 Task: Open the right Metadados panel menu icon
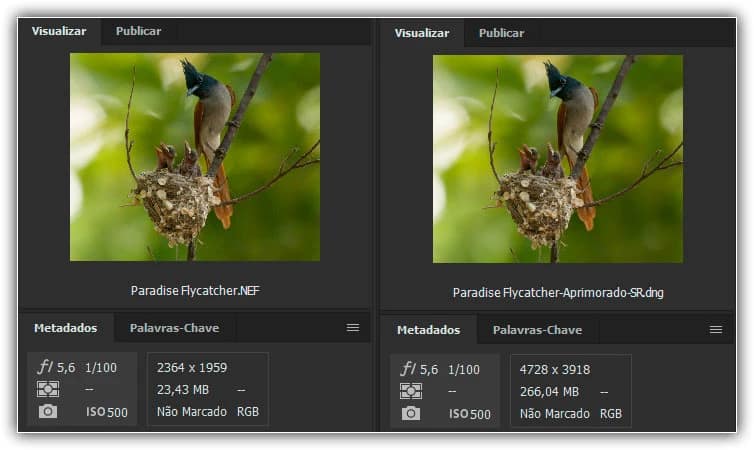tap(716, 329)
